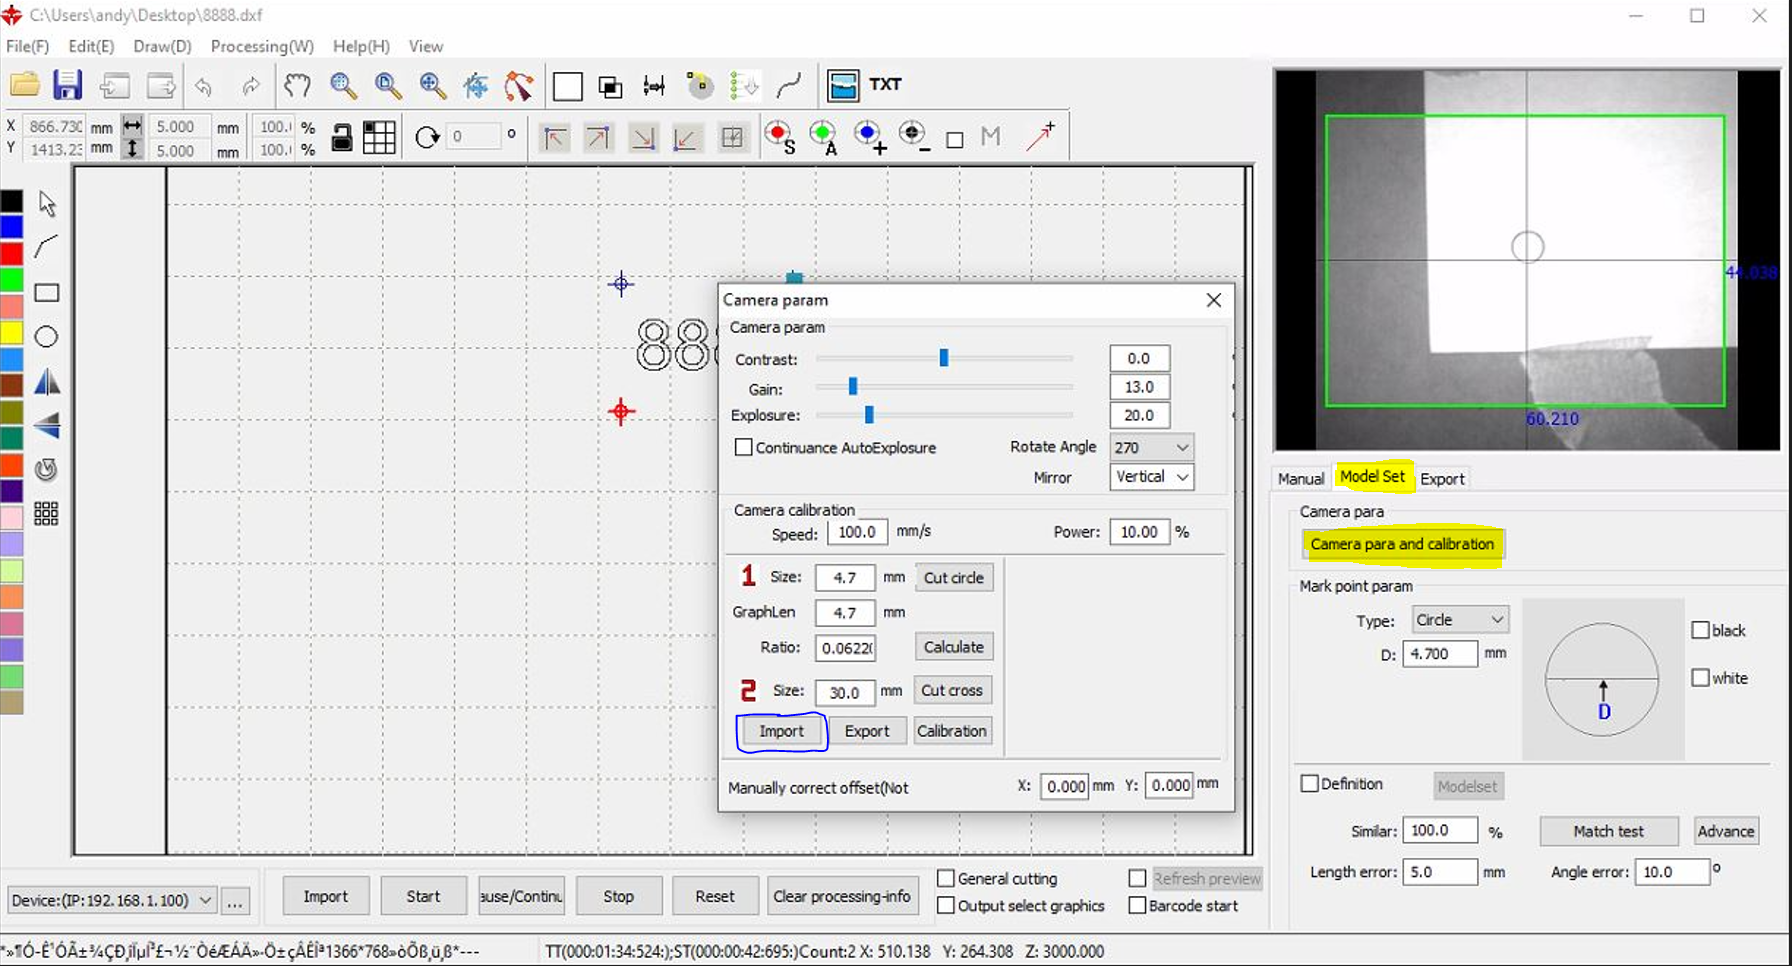Click the lock aspect ratio icon

click(x=341, y=137)
